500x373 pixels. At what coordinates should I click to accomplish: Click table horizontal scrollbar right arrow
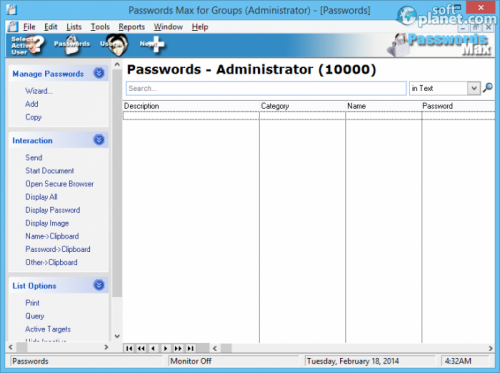pos(490,348)
